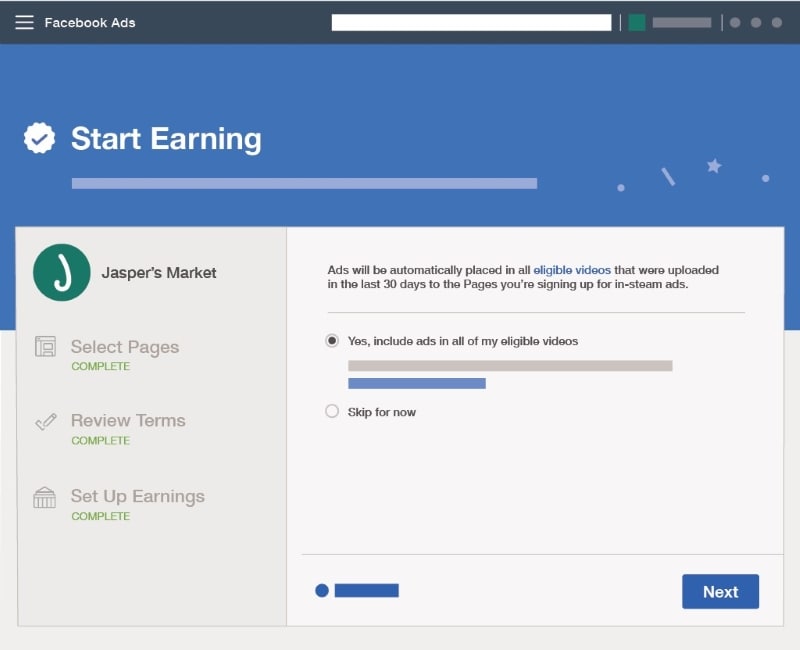The width and height of the screenshot is (800, 650).
Task: Click the progress bar under Start Earning
Action: (x=304, y=183)
